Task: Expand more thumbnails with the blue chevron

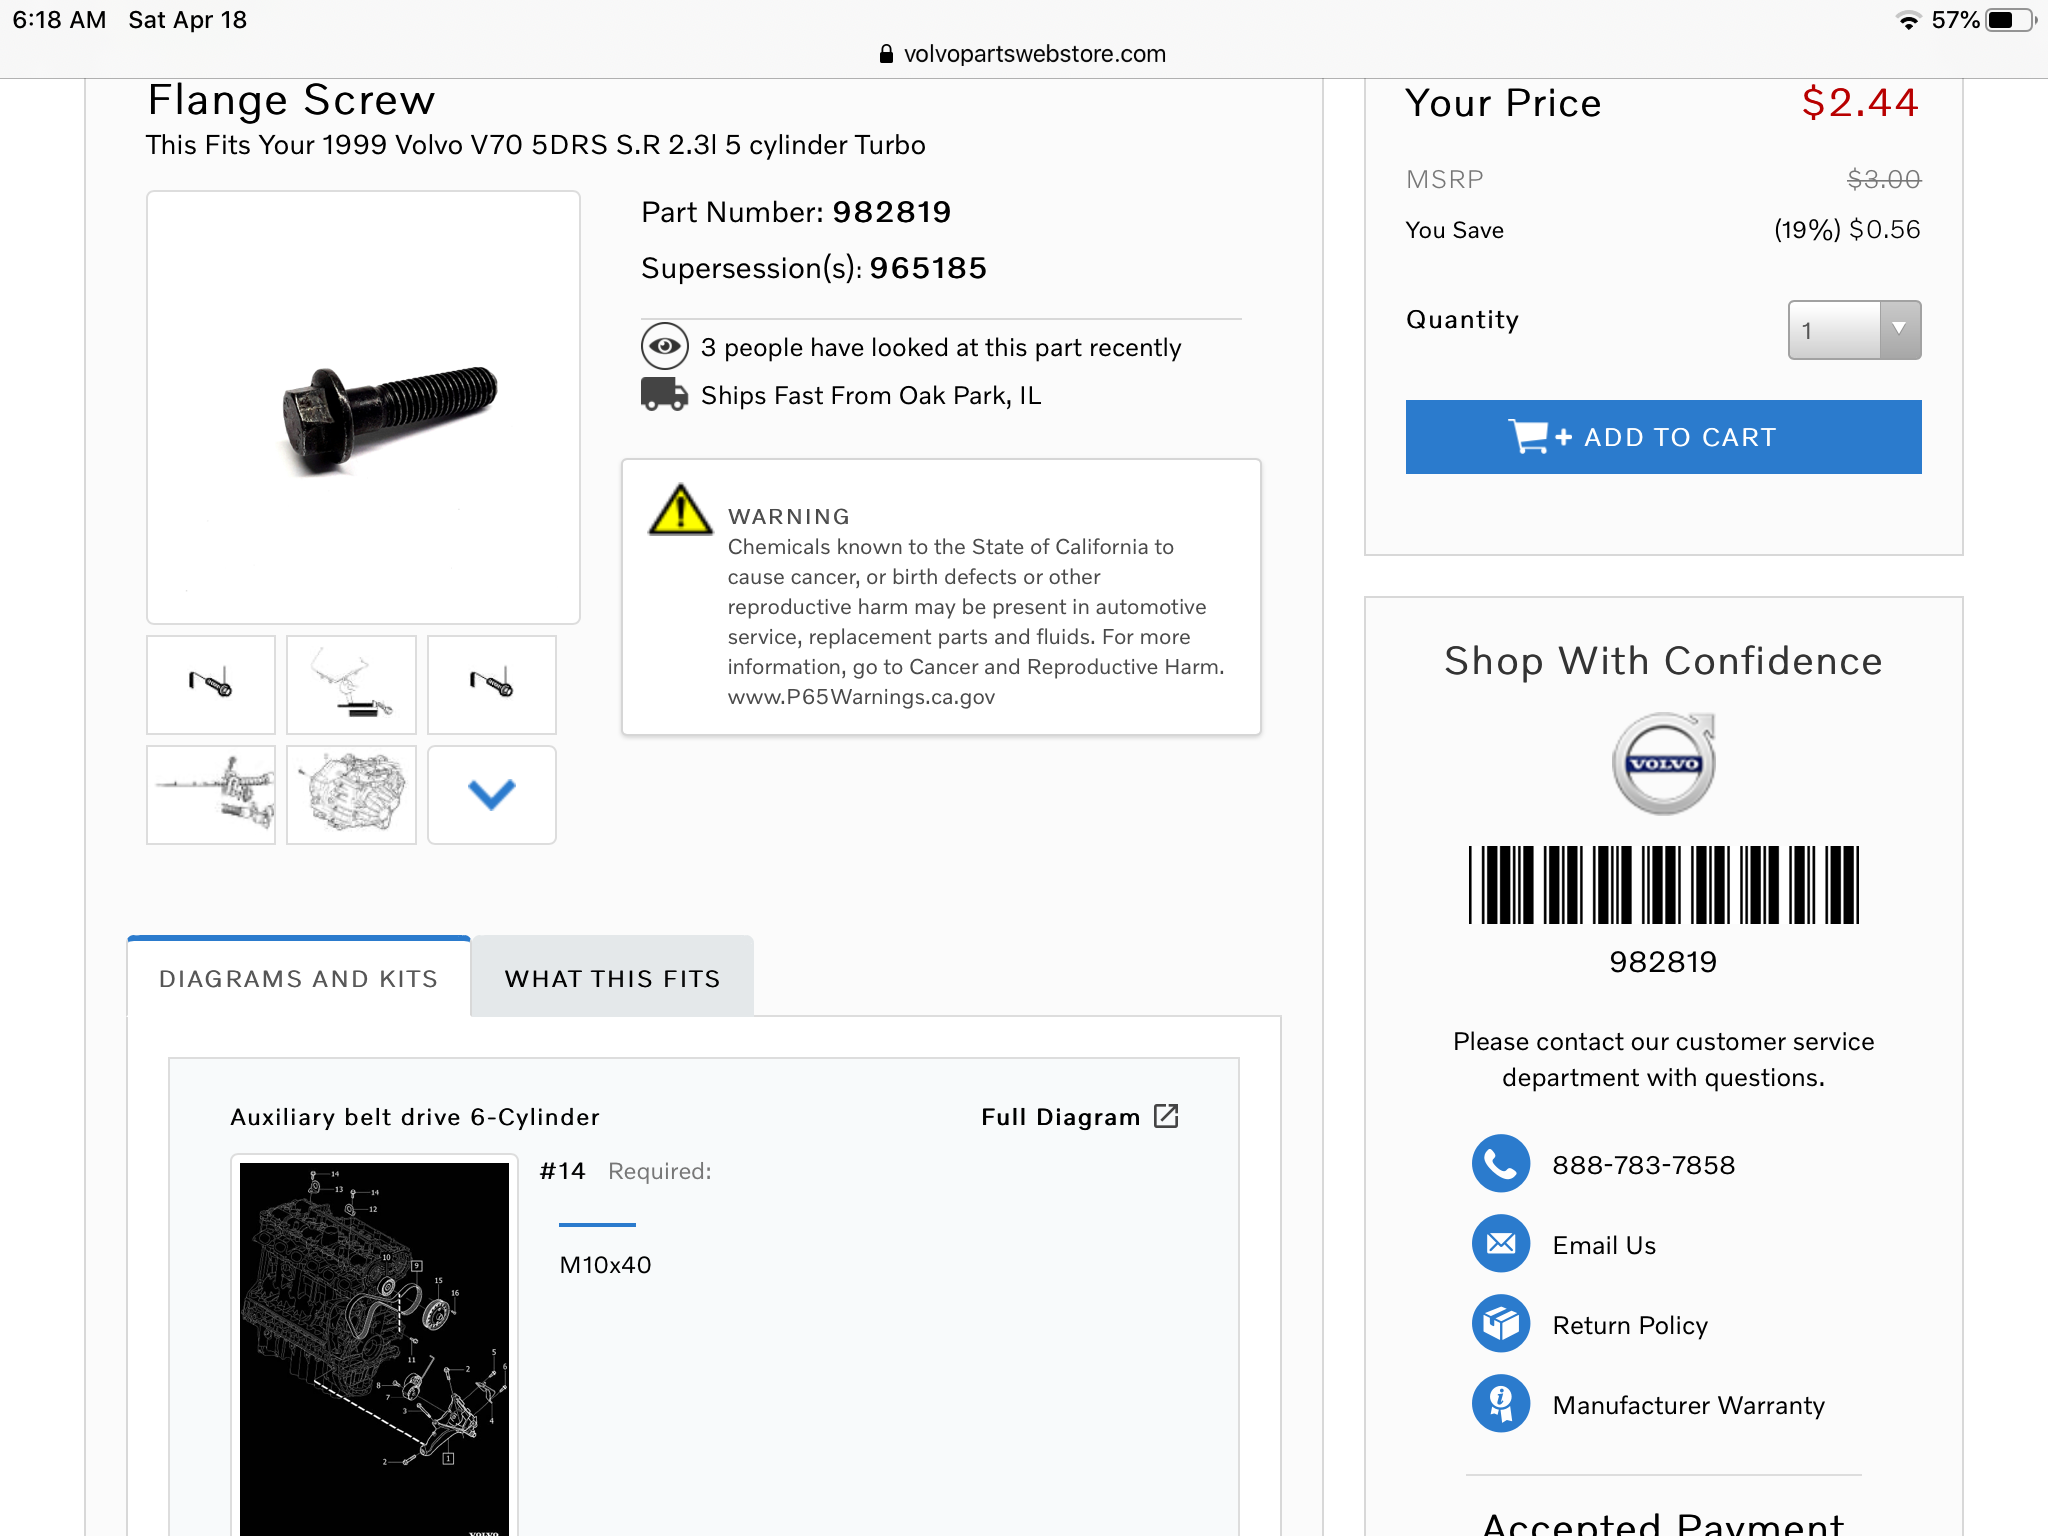Action: click(x=491, y=795)
